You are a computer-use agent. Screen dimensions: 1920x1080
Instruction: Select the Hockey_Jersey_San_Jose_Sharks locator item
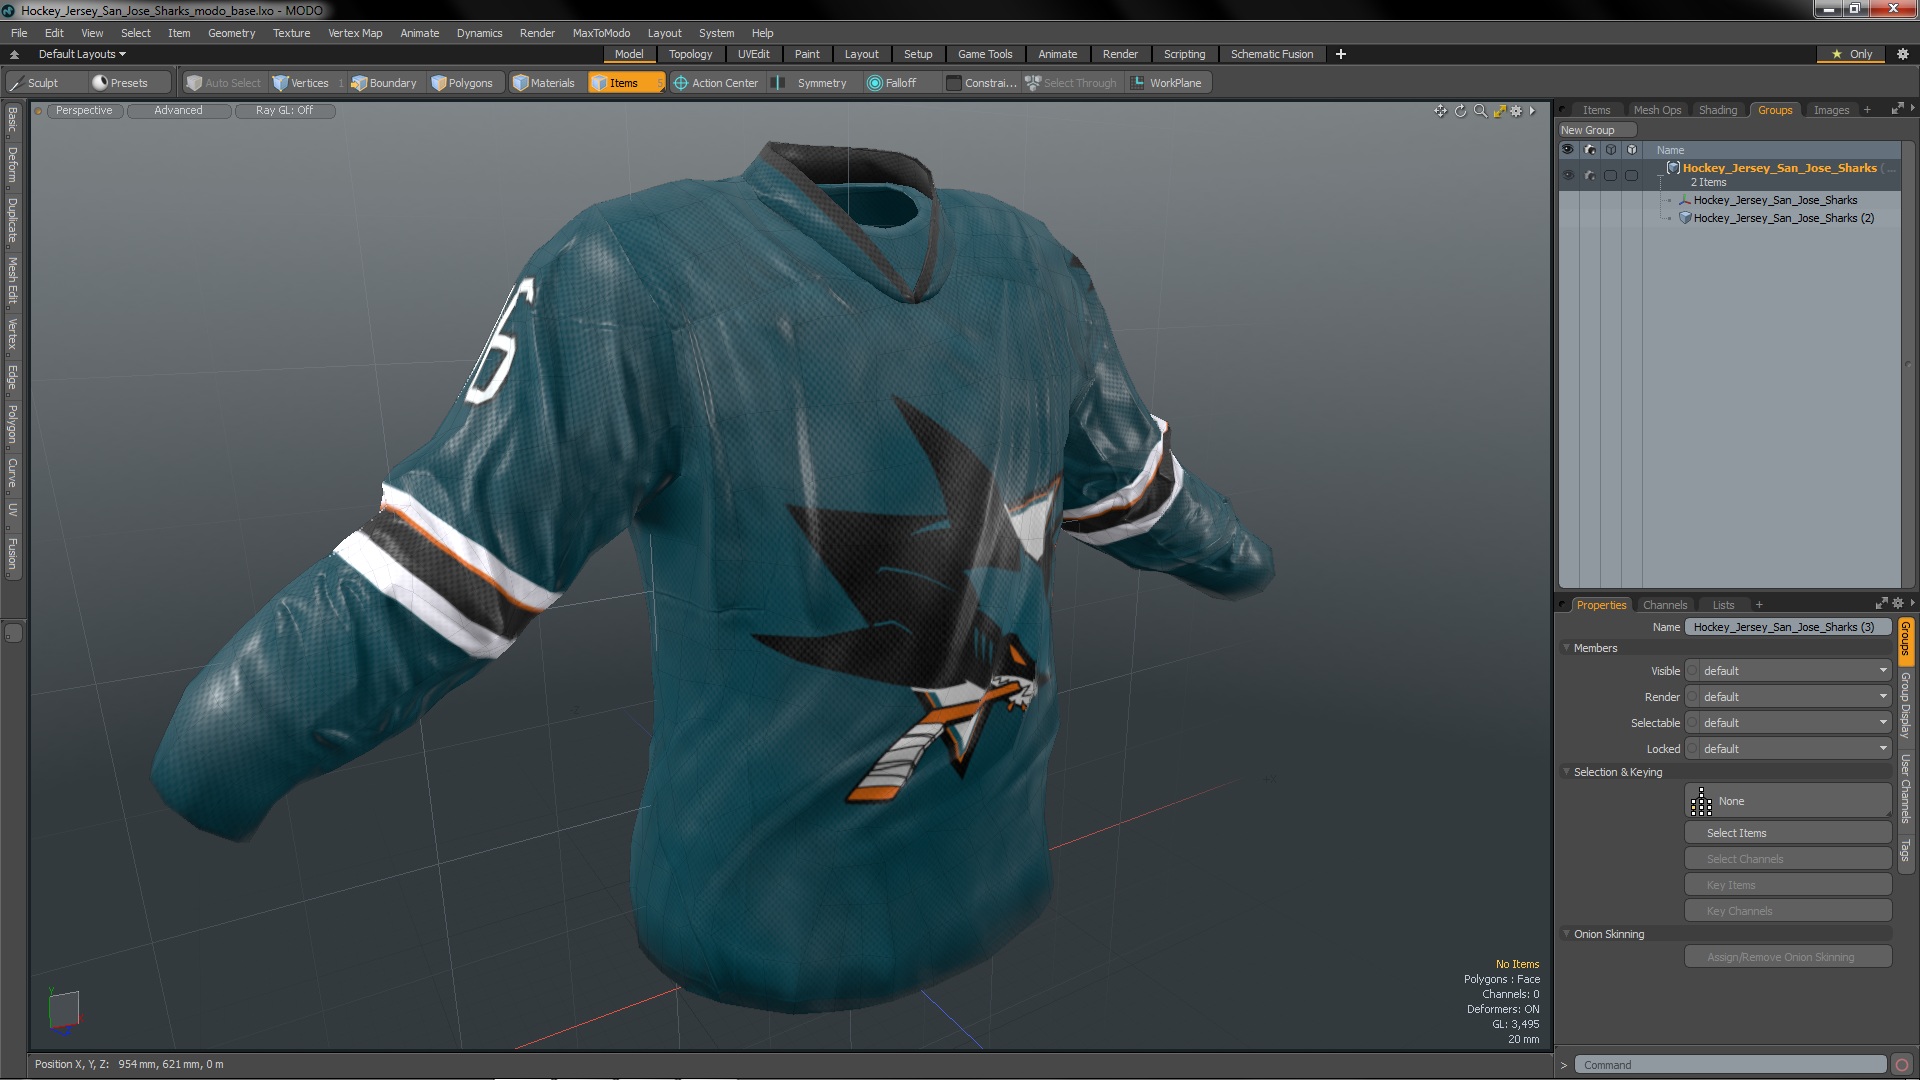(1775, 200)
